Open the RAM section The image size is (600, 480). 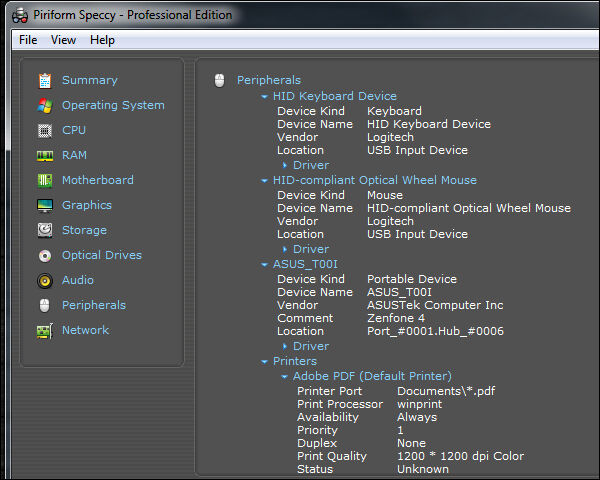(x=75, y=155)
